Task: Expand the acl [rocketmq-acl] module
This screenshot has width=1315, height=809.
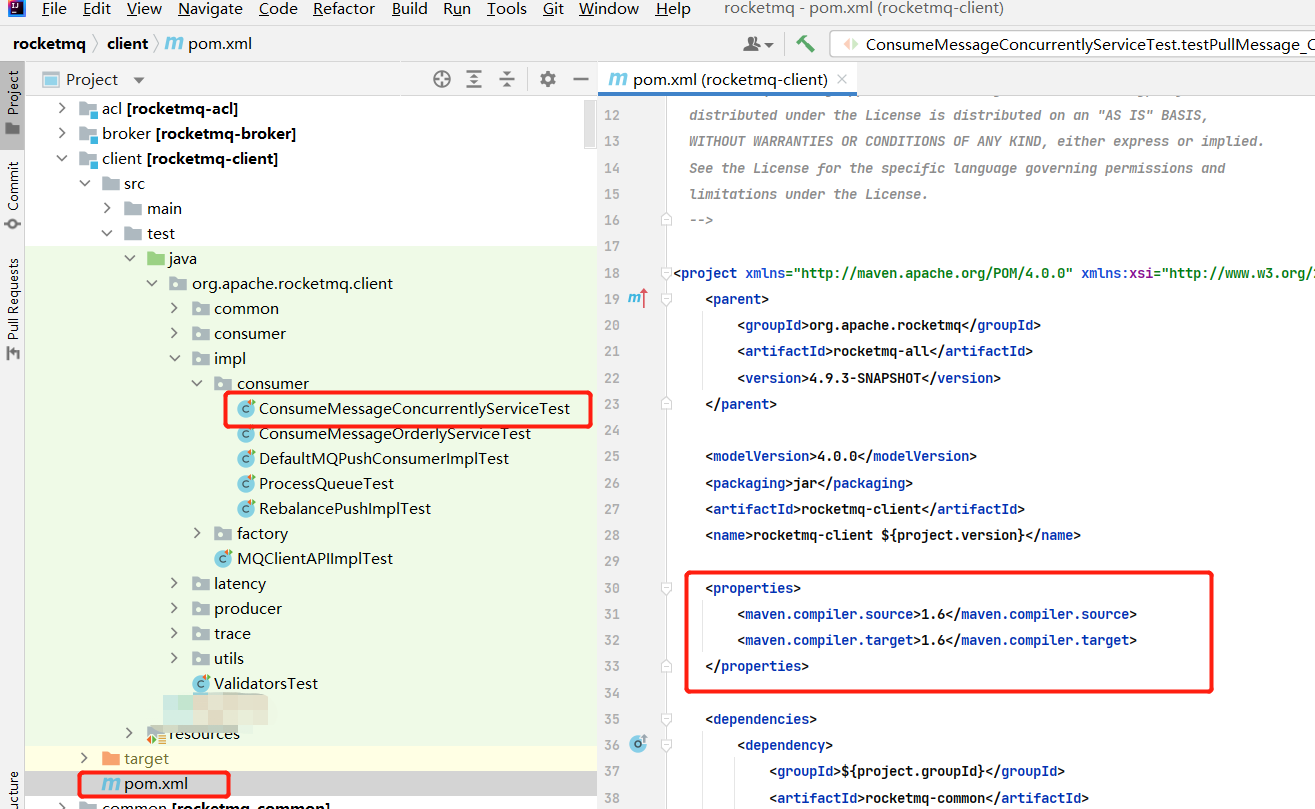Action: (x=62, y=108)
